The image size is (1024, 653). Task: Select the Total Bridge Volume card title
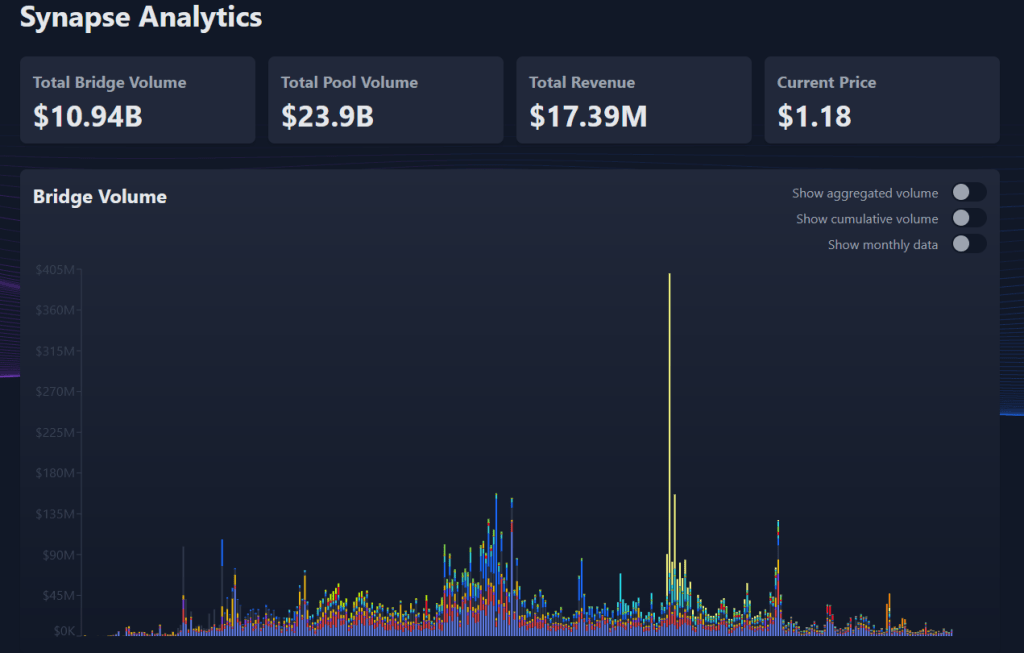point(110,83)
